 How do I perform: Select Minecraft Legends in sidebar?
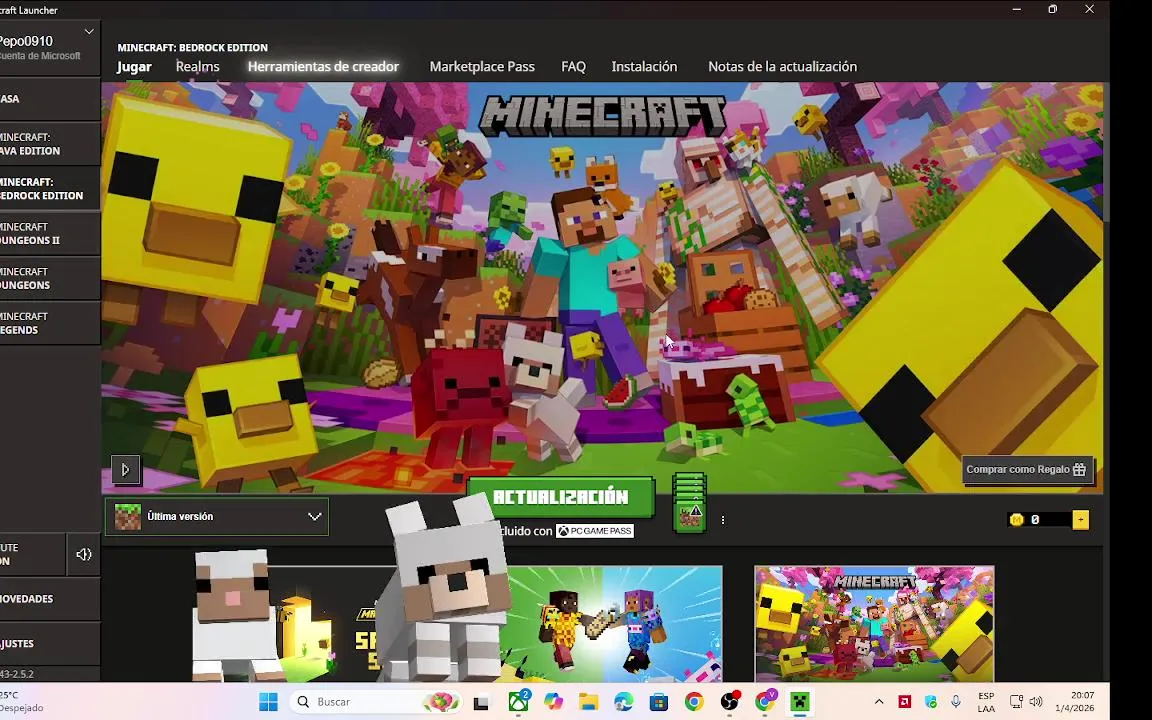[50, 323]
